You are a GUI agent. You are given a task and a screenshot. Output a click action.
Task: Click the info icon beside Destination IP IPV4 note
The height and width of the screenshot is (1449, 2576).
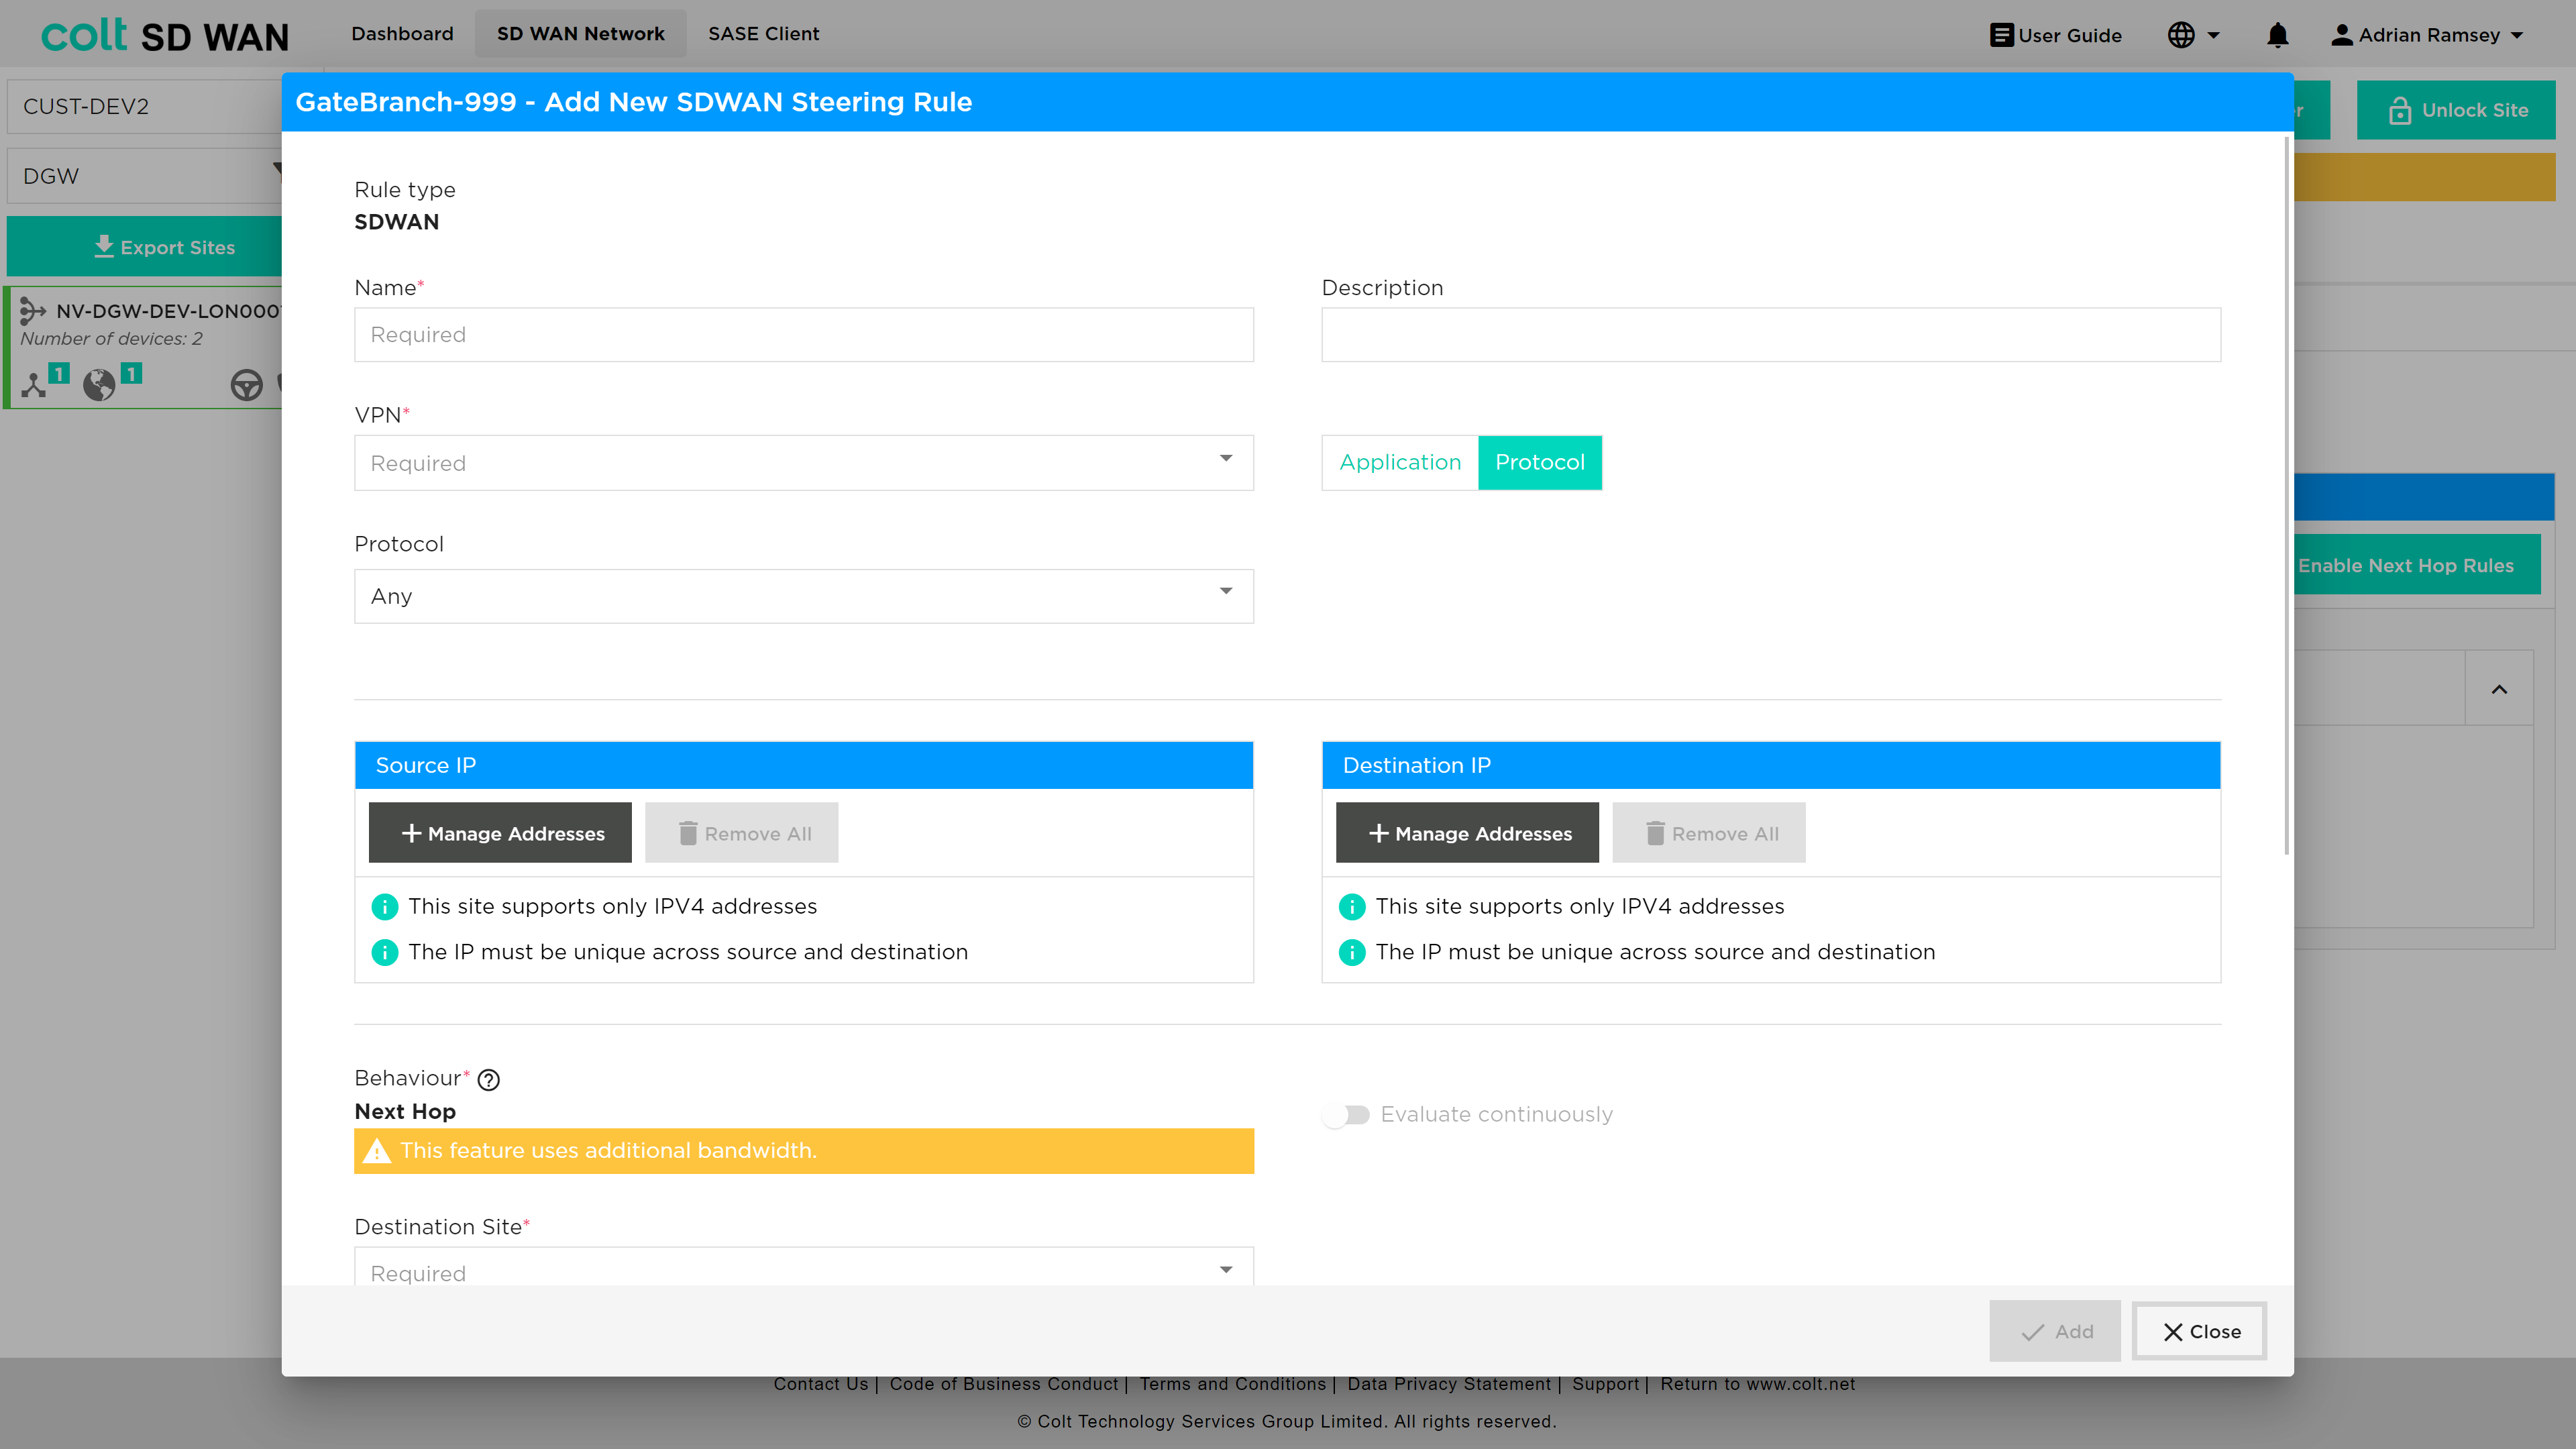[1351, 907]
